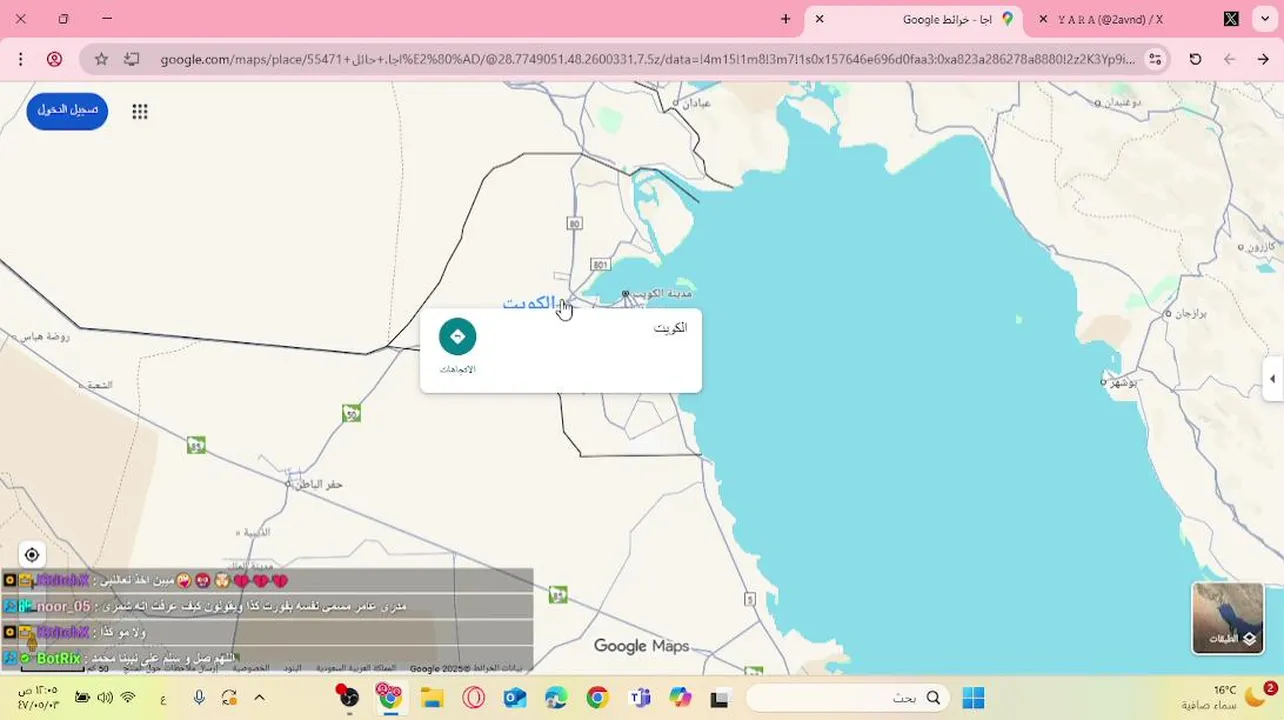
Task: Open File Explorer from the taskbar
Action: tap(432, 698)
